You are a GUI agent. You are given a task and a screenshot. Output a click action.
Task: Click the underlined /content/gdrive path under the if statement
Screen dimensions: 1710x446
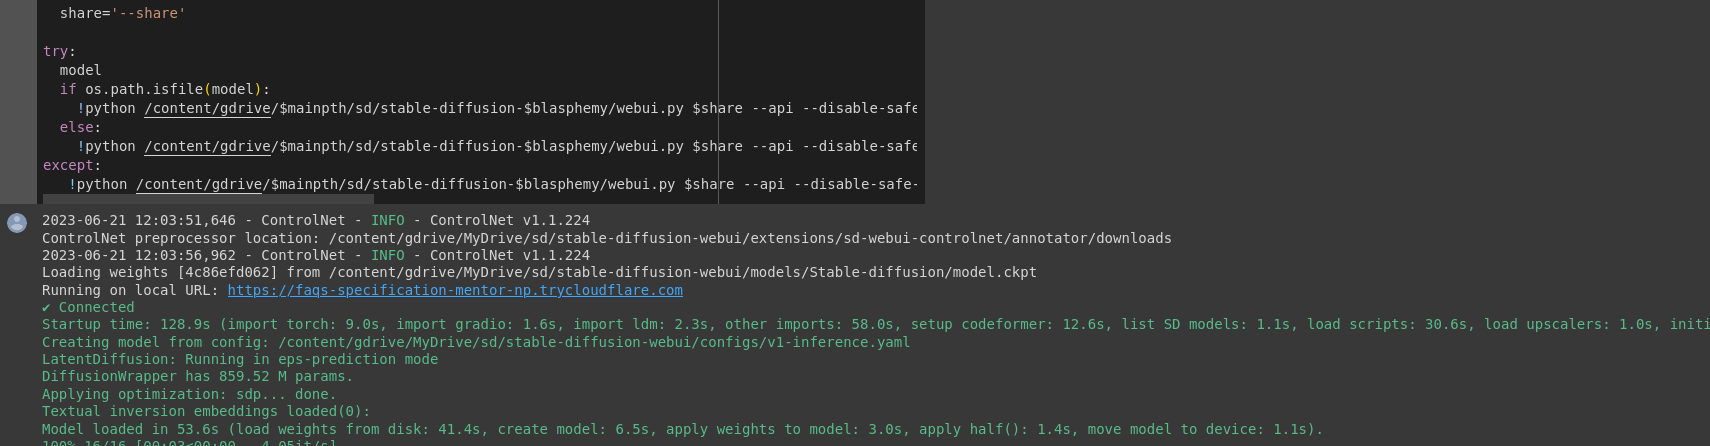pos(208,108)
